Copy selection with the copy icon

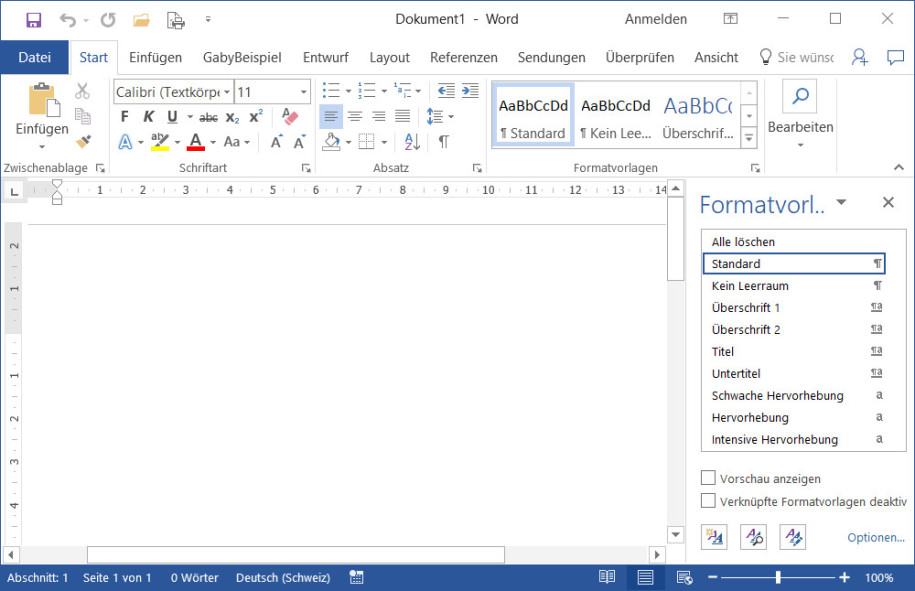82,117
